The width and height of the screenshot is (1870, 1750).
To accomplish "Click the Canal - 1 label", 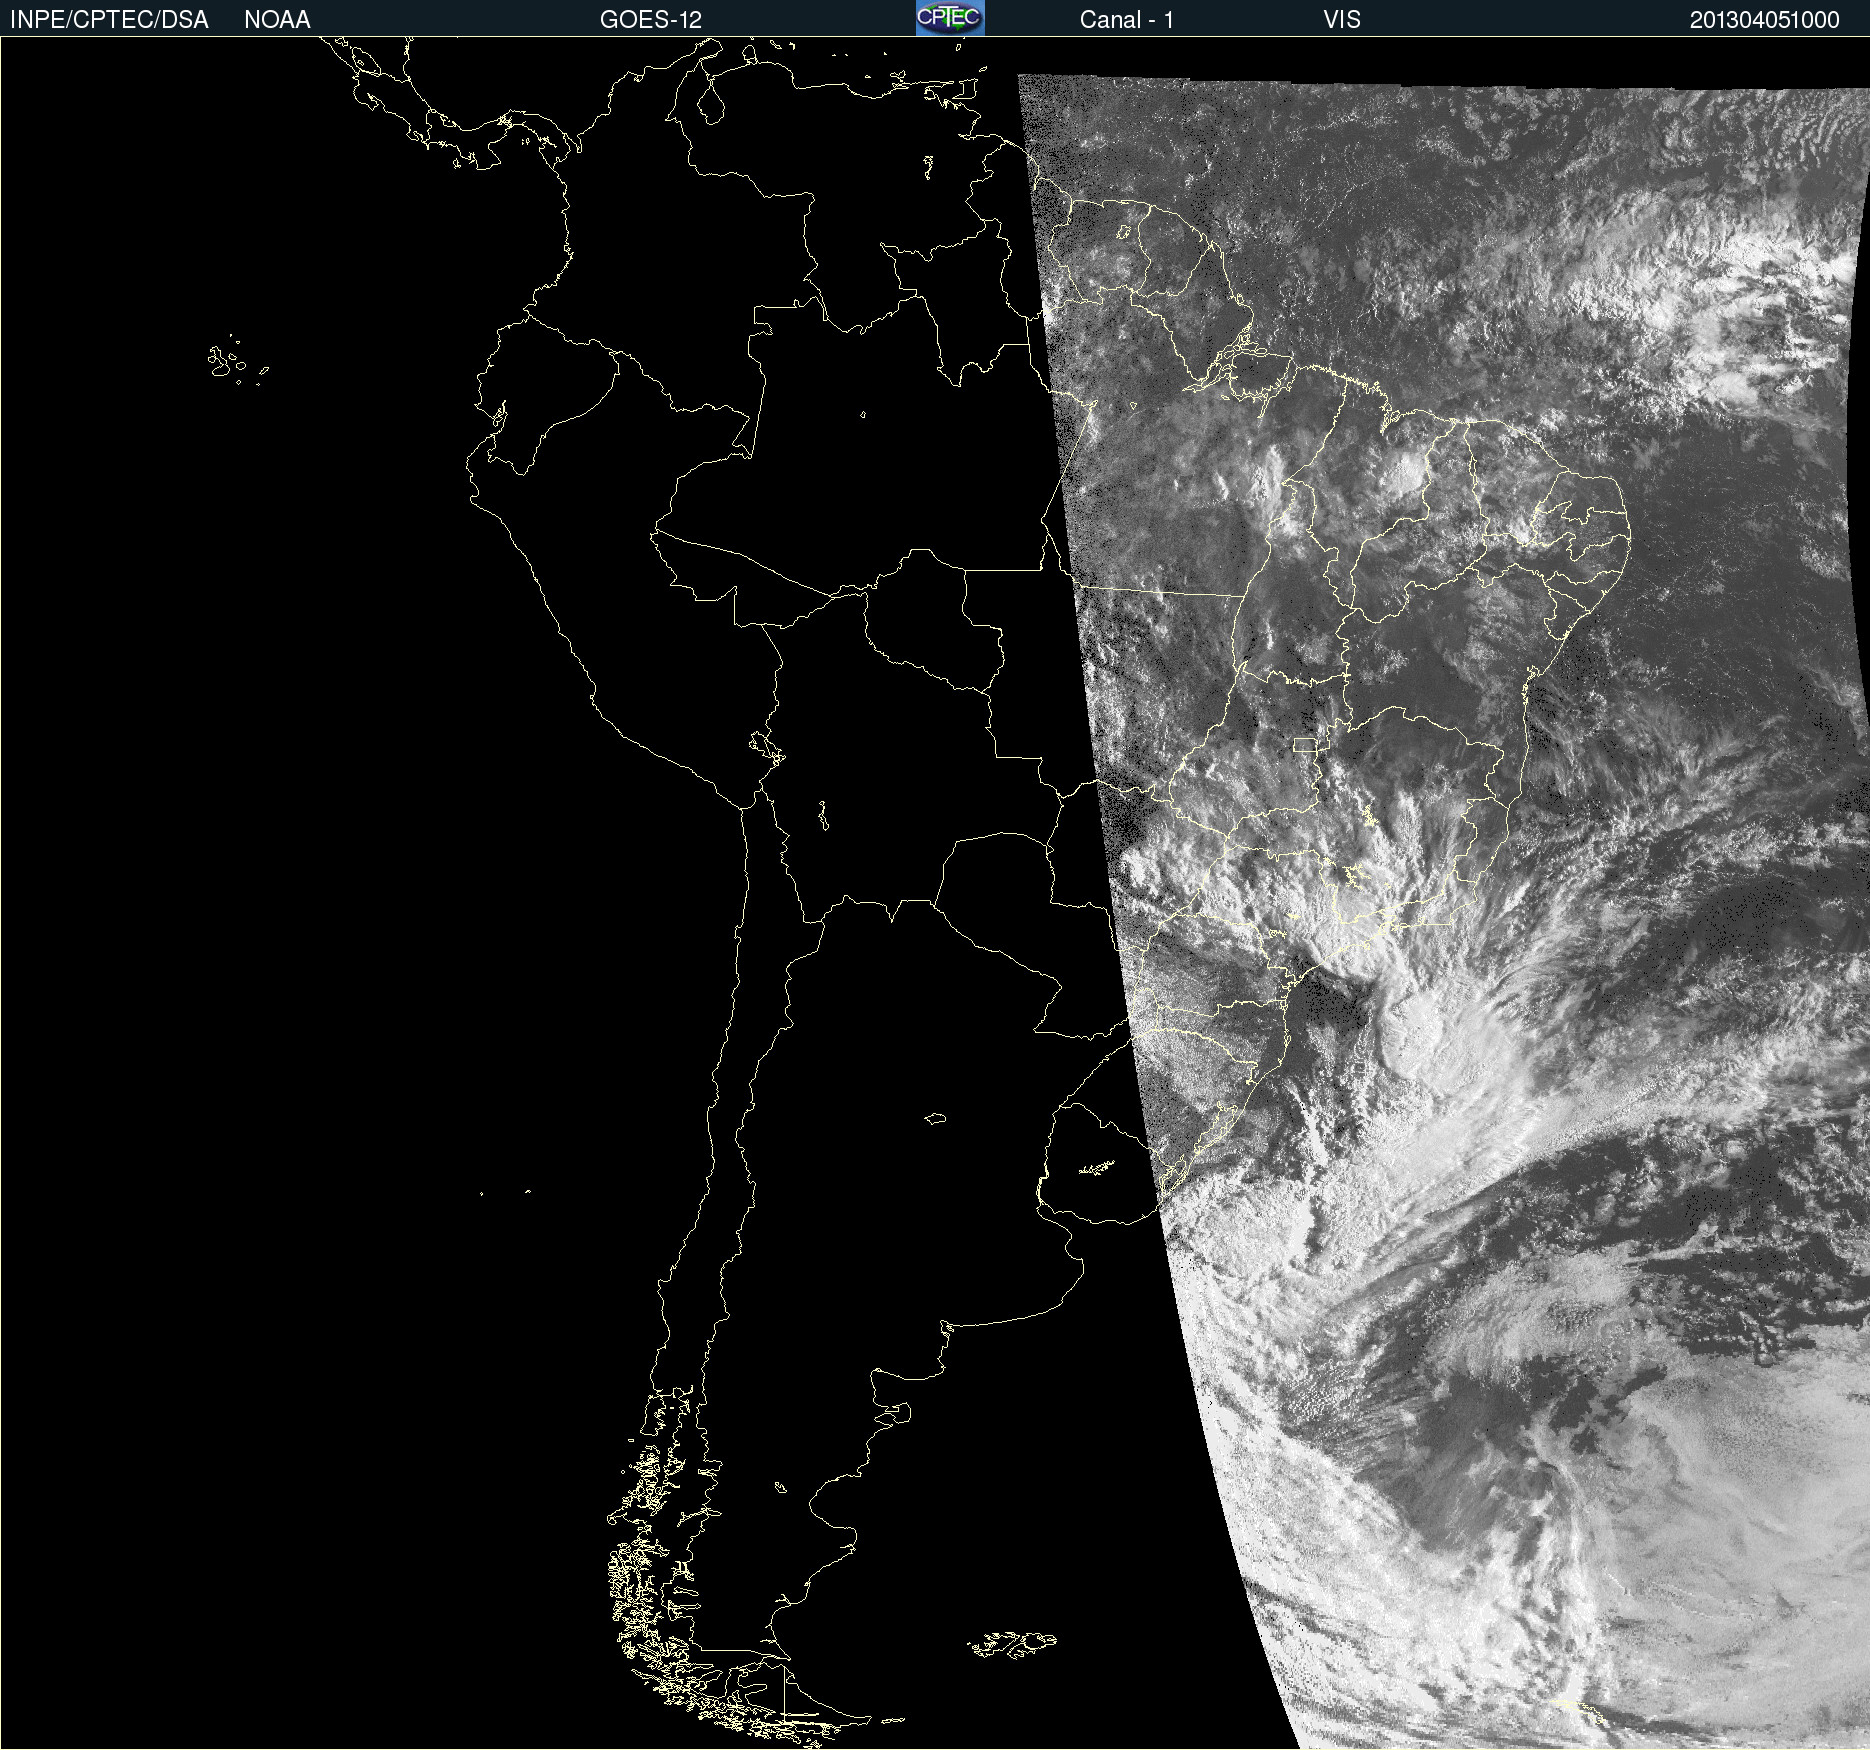I will 1127,20.
